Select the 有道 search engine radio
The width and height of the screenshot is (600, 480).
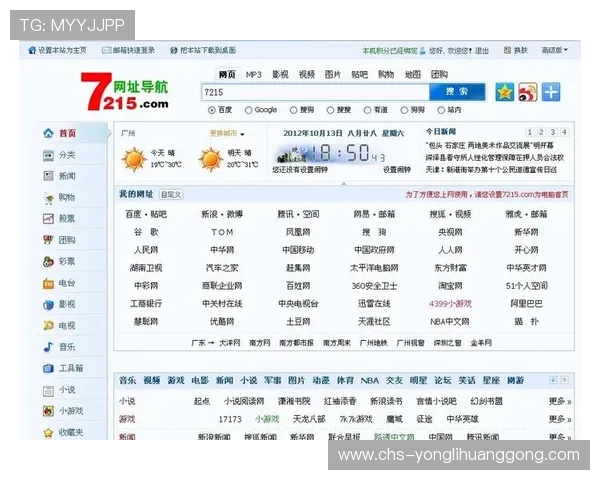[367, 110]
